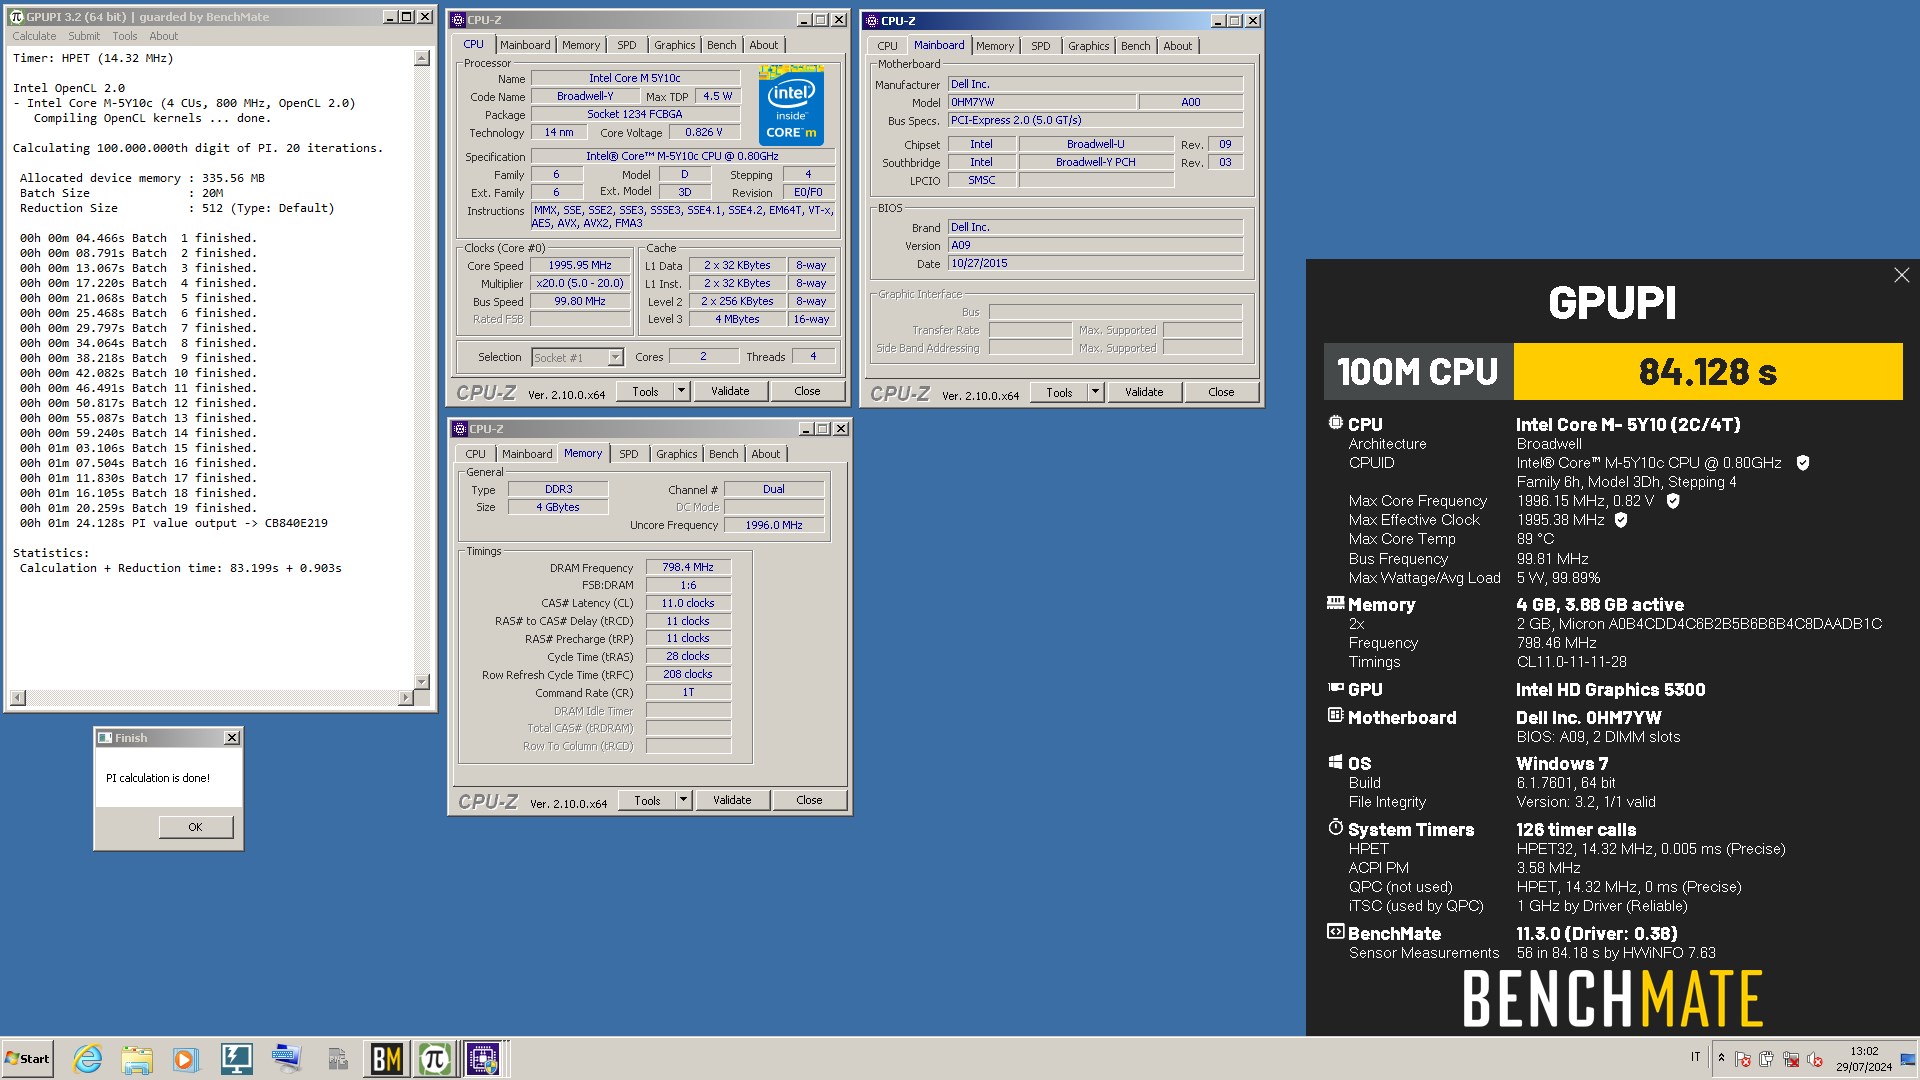This screenshot has height=1080, width=1920.
Task: Open About tab in Mainboard CPU-Z window
Action: pos(1178,46)
